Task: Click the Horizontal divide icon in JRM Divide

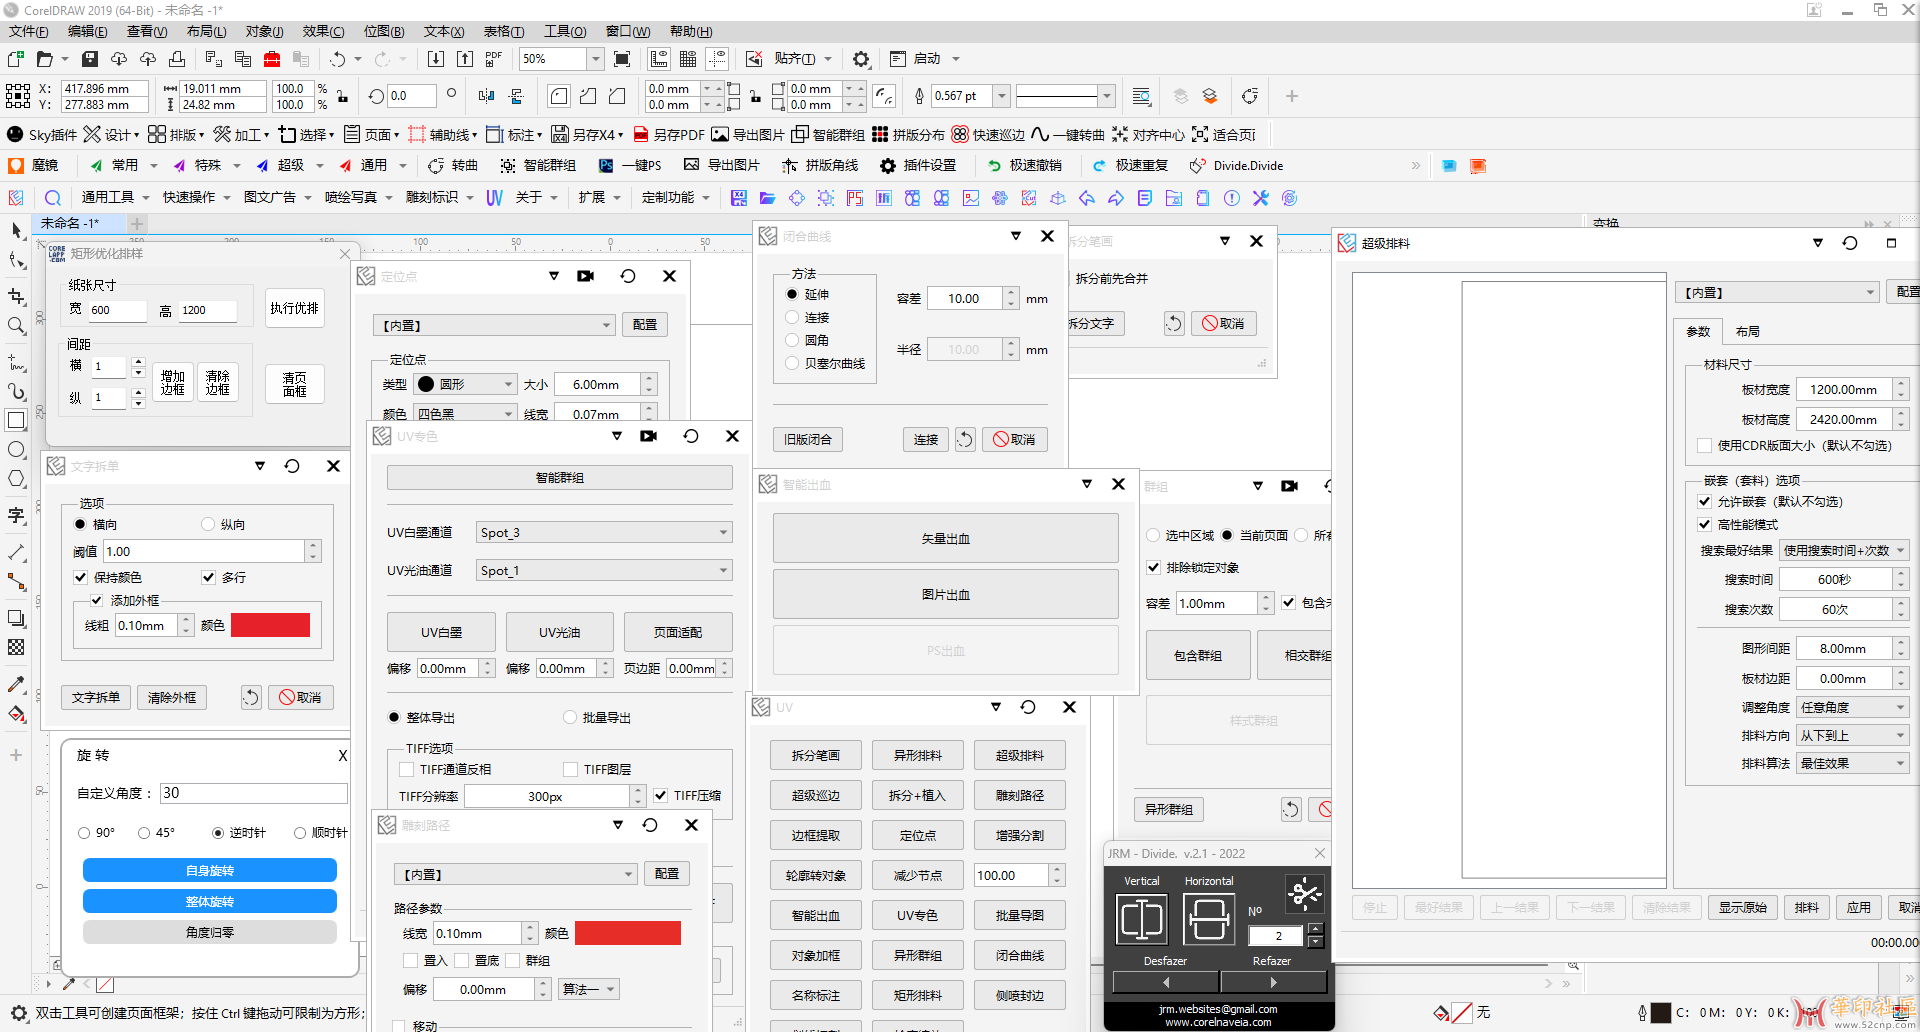Action: point(1208,918)
